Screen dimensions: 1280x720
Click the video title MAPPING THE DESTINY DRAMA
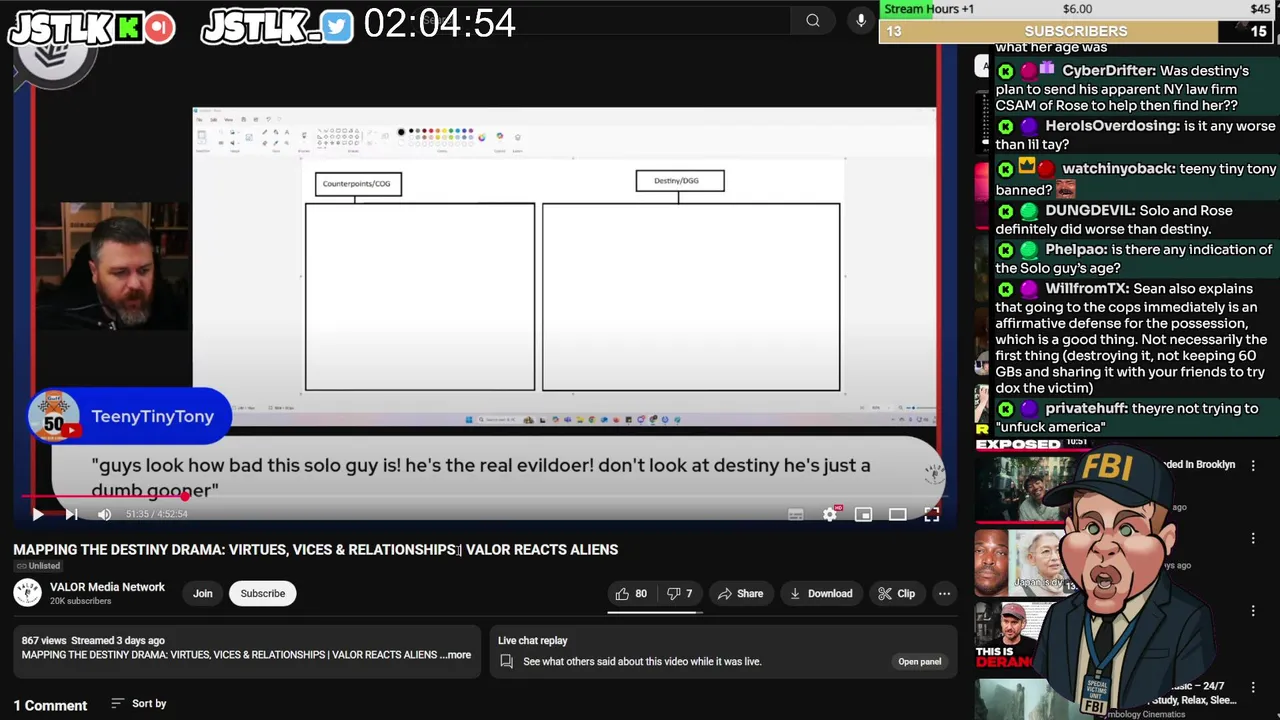316,549
